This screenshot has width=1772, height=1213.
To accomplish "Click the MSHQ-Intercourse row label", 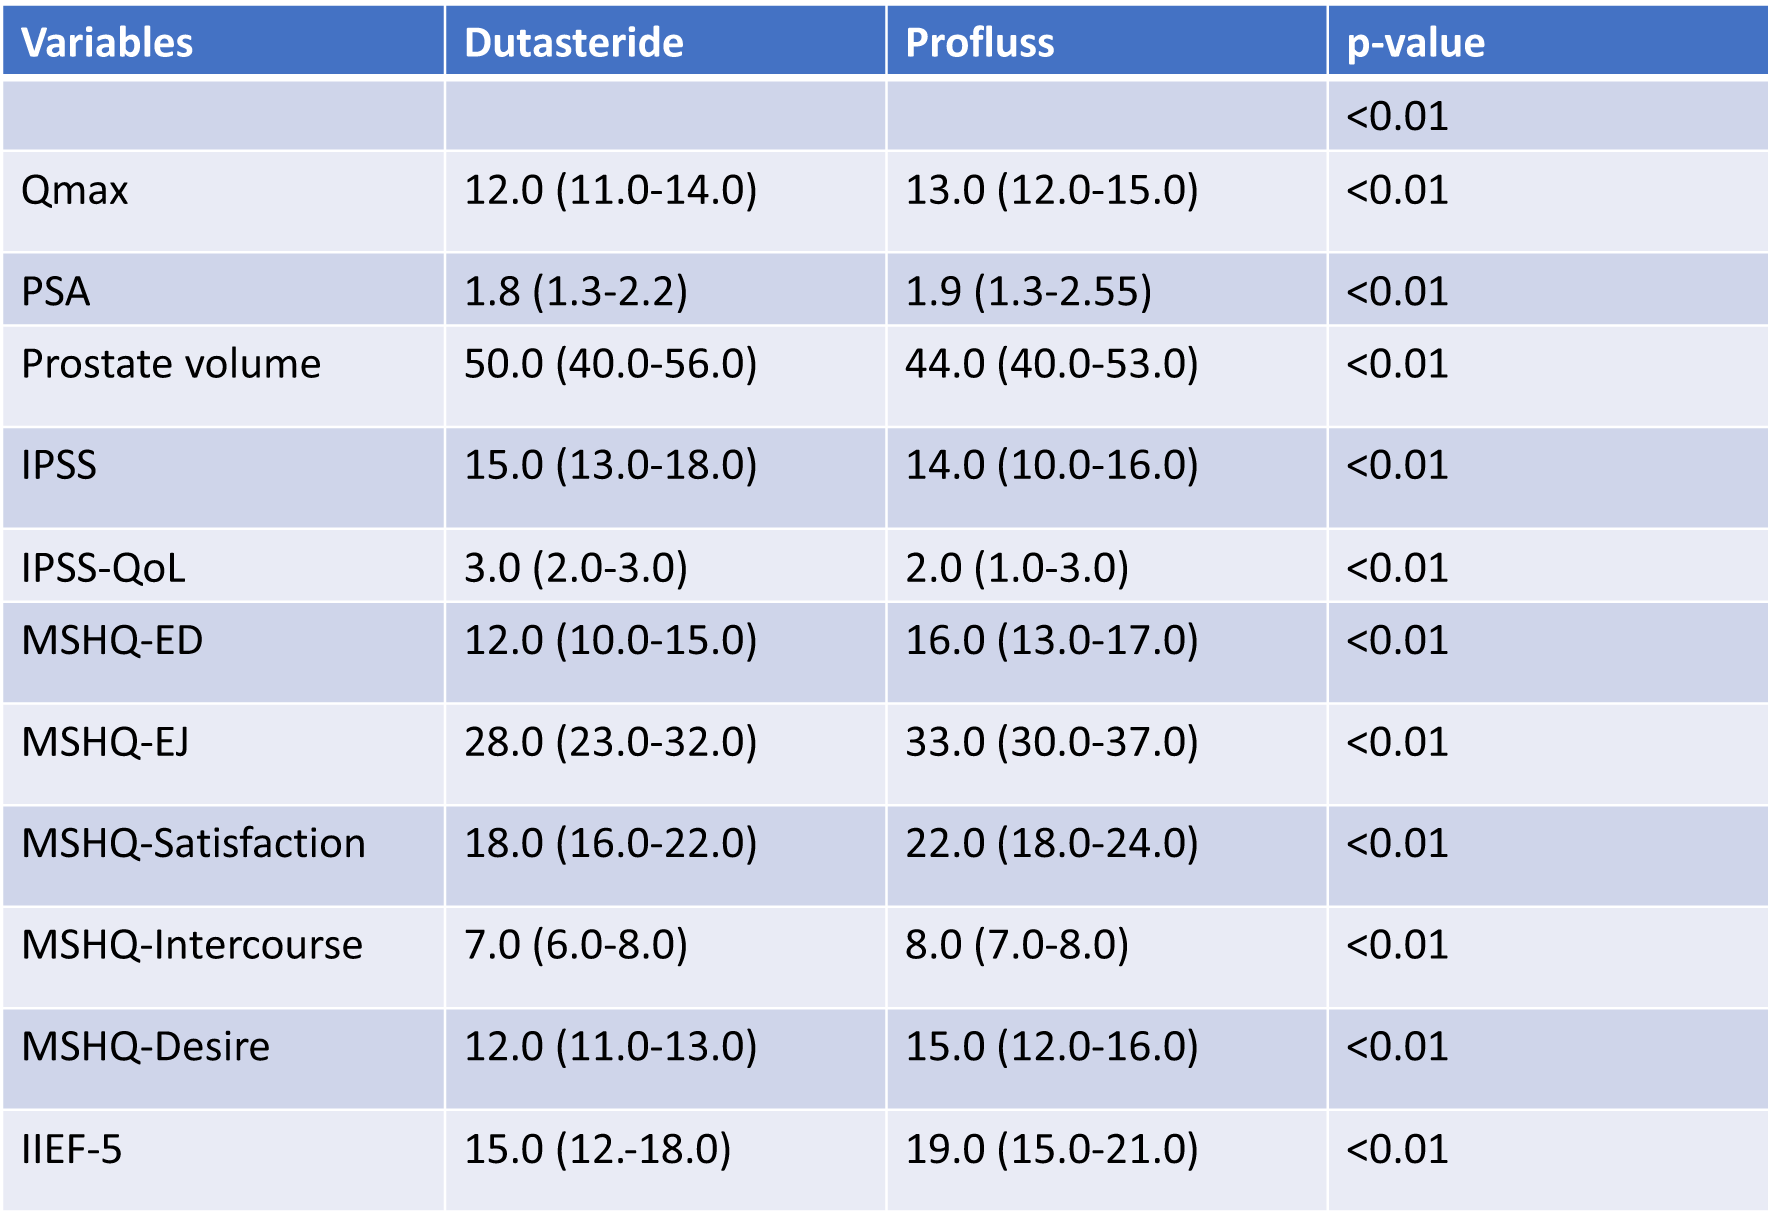I will (x=192, y=945).
